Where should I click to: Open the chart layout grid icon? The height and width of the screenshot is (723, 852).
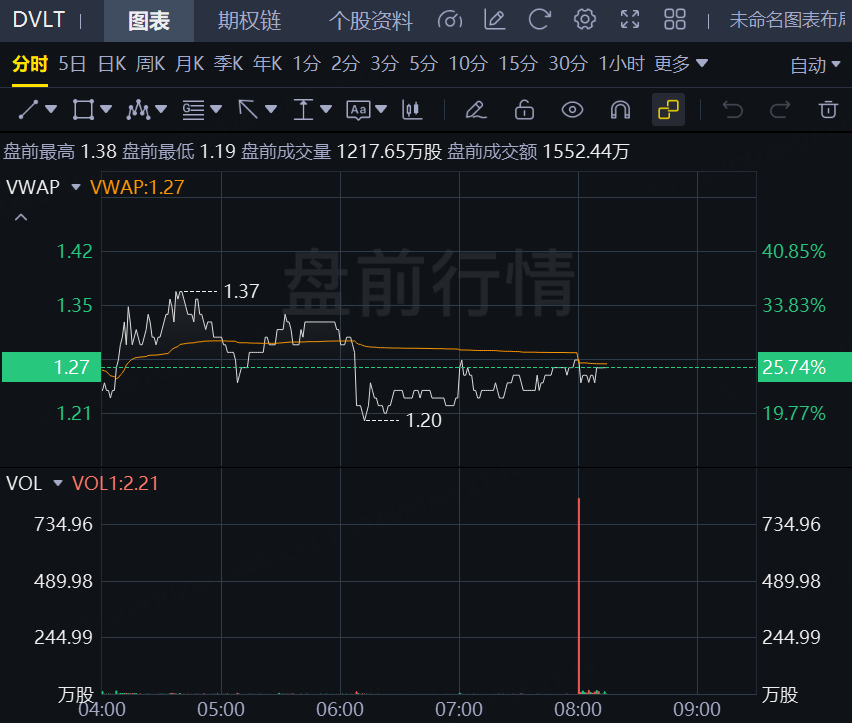tap(675, 20)
